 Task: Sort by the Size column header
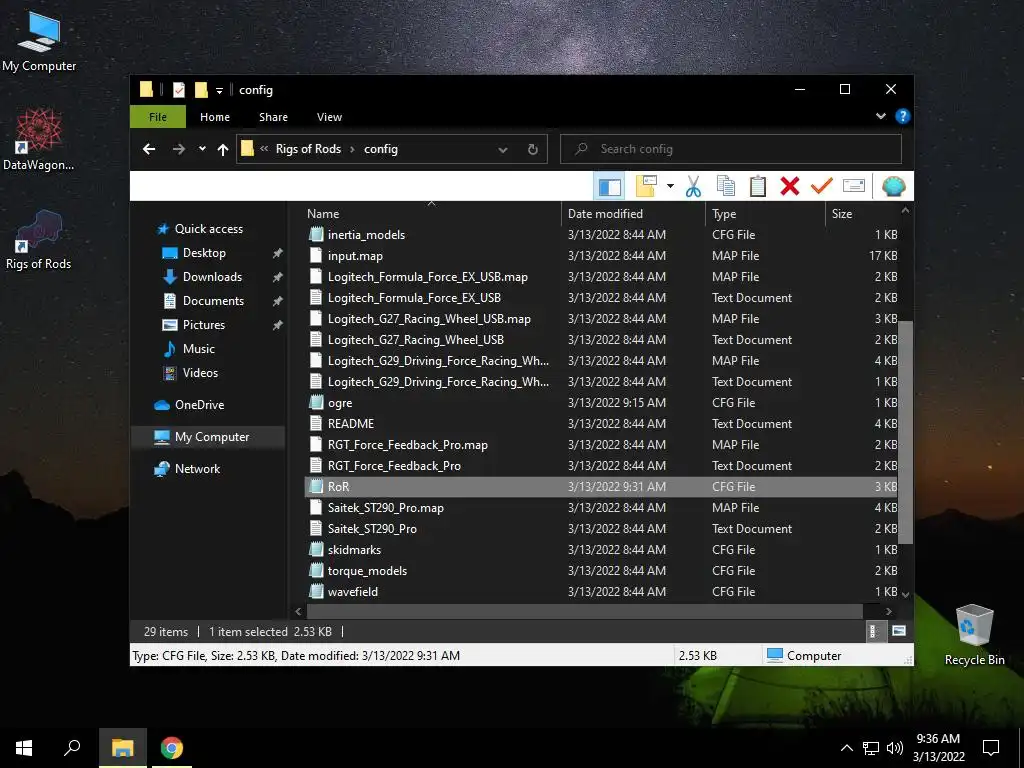[862, 214]
